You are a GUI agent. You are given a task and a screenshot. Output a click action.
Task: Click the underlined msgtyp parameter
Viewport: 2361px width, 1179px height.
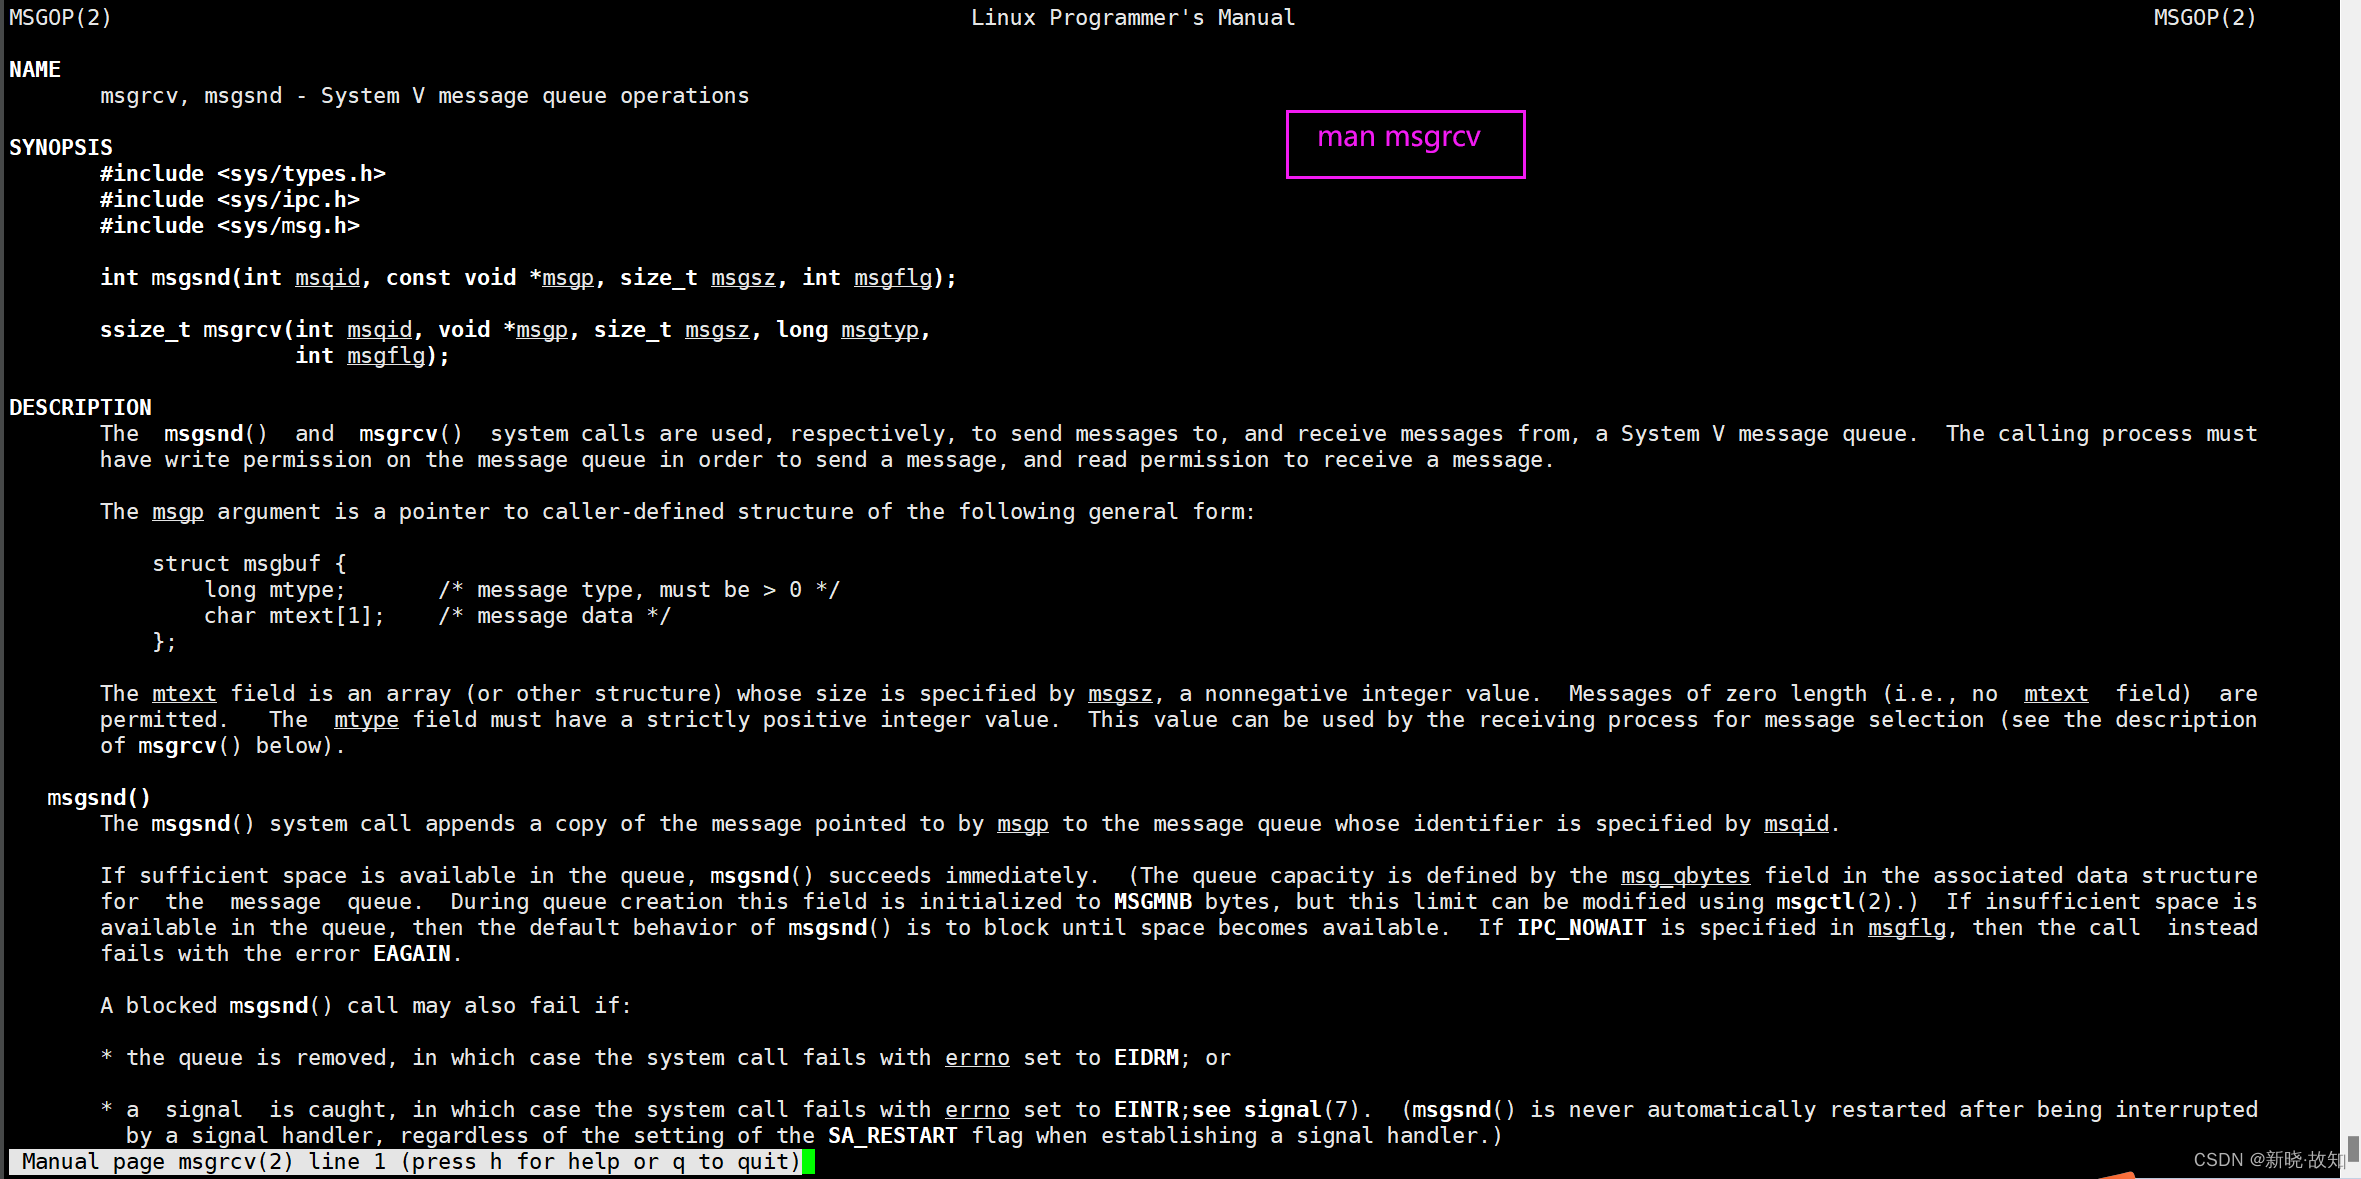(x=879, y=329)
